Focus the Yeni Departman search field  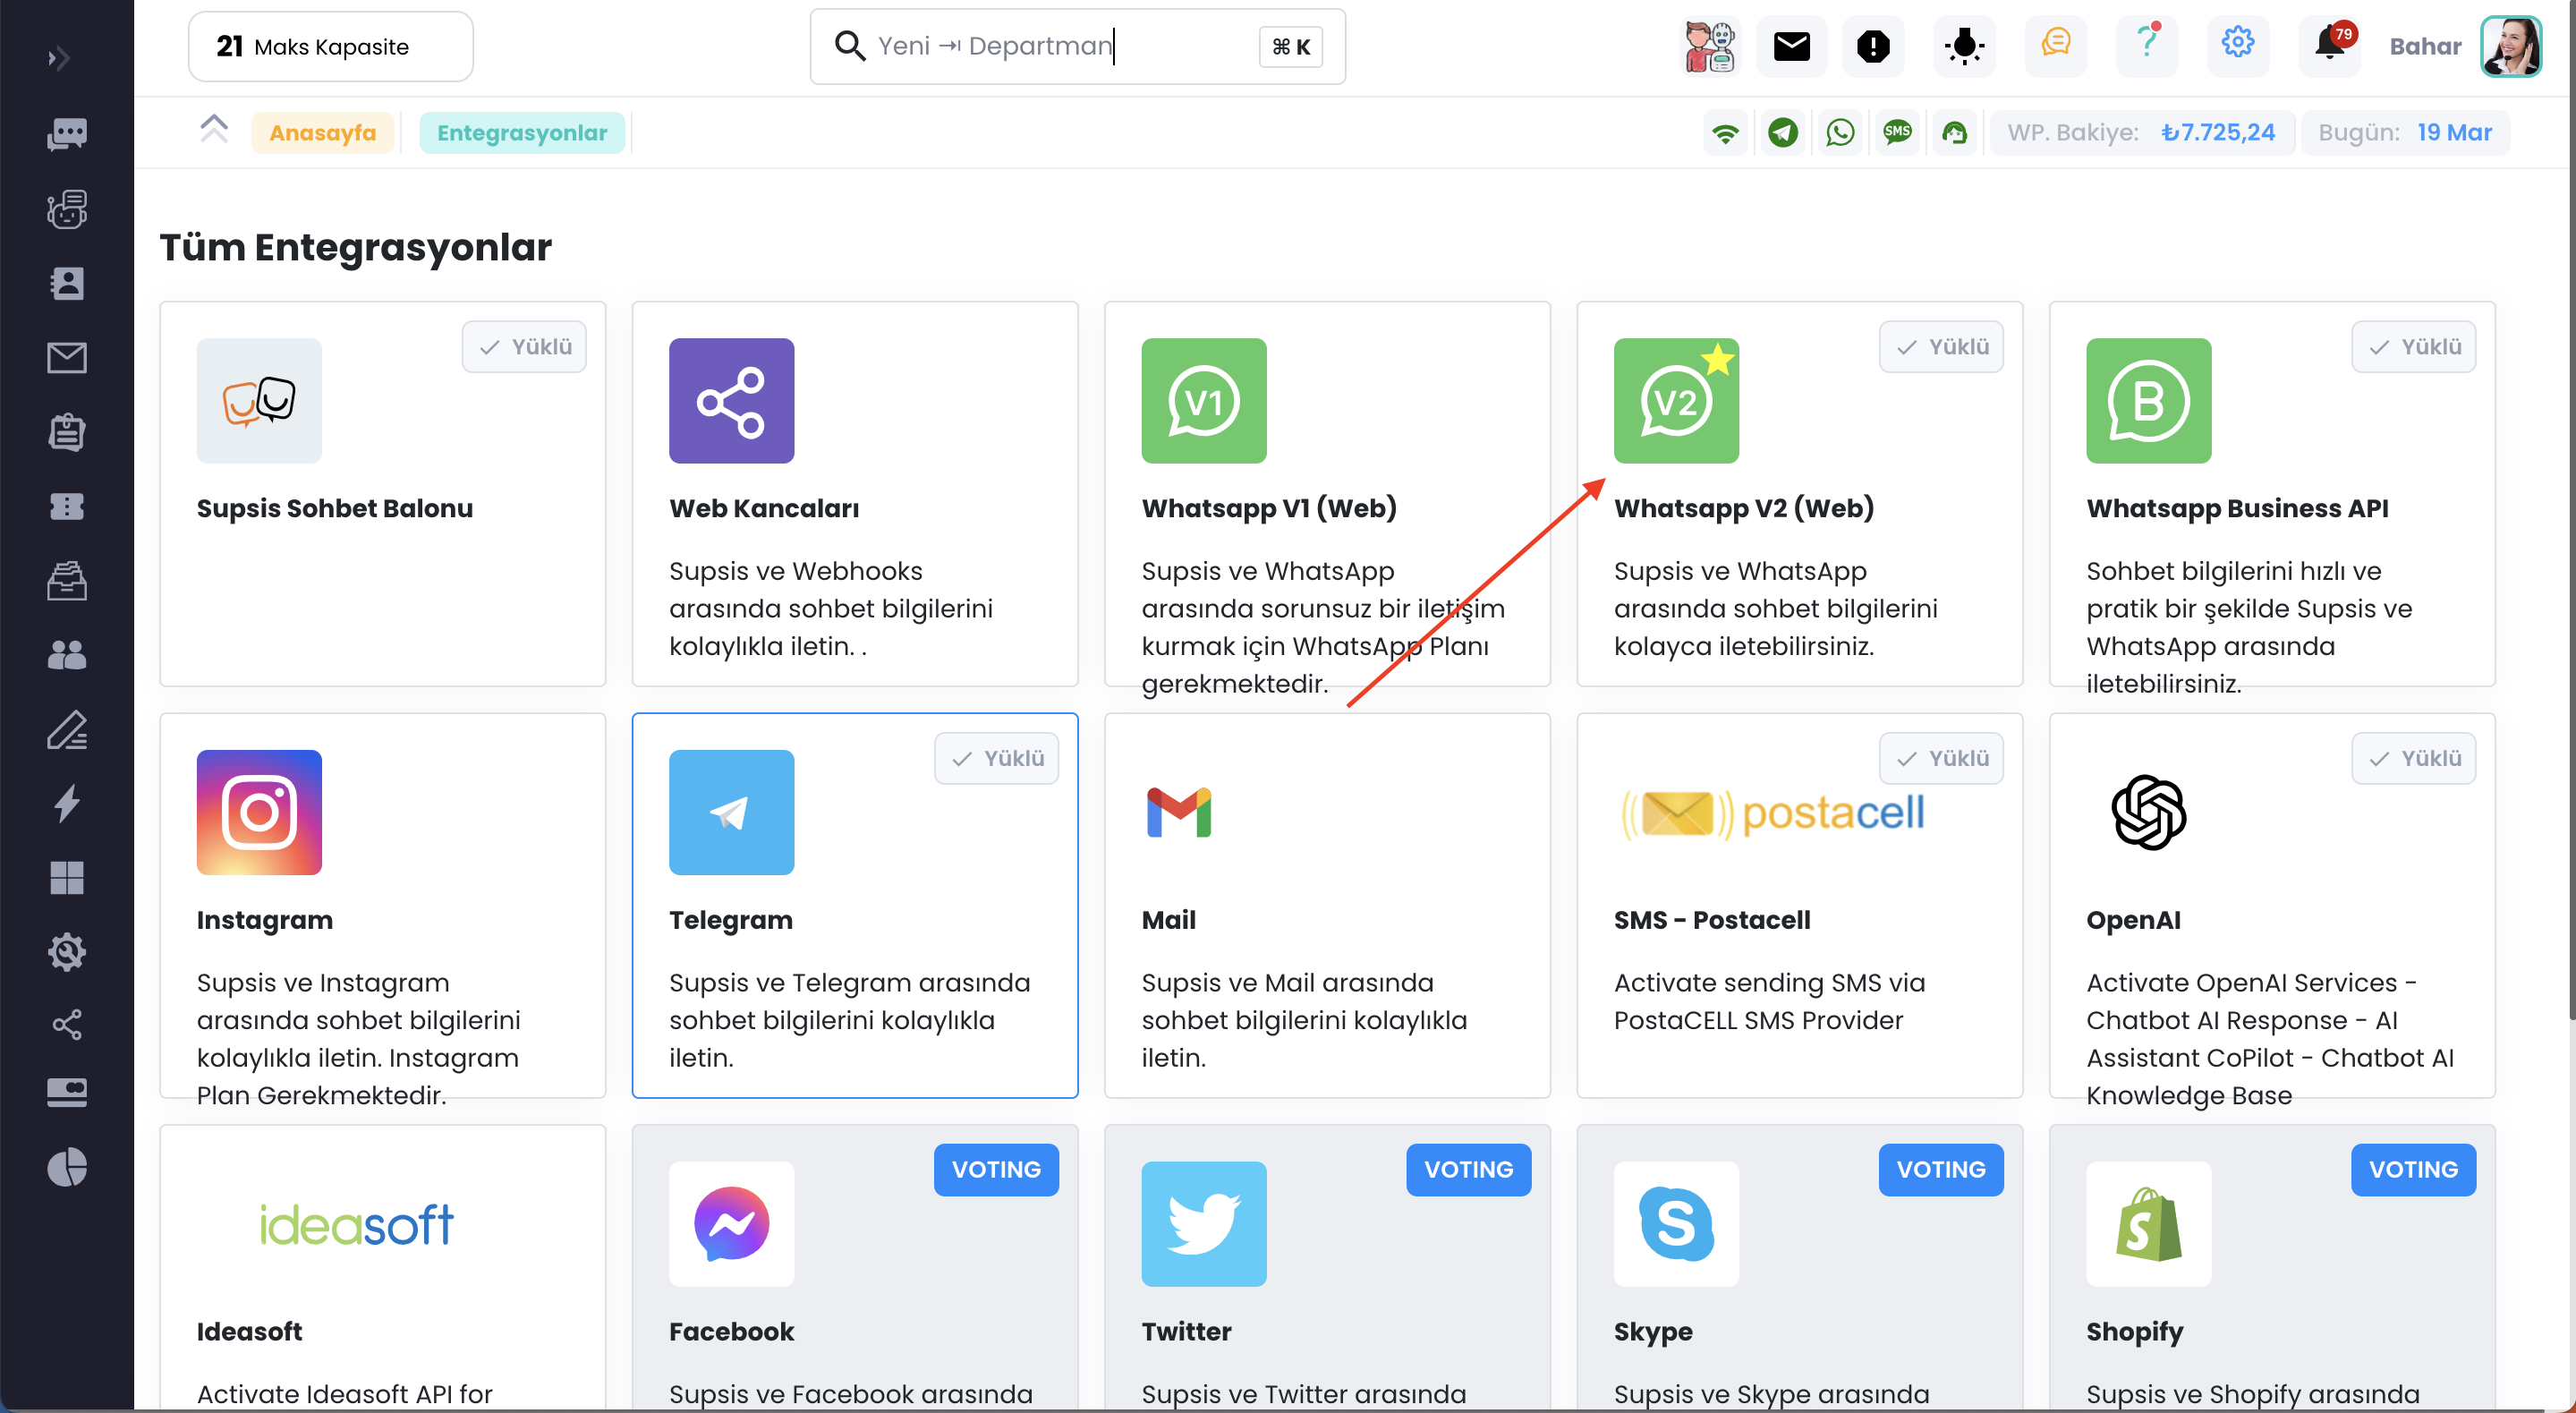(x=1077, y=47)
